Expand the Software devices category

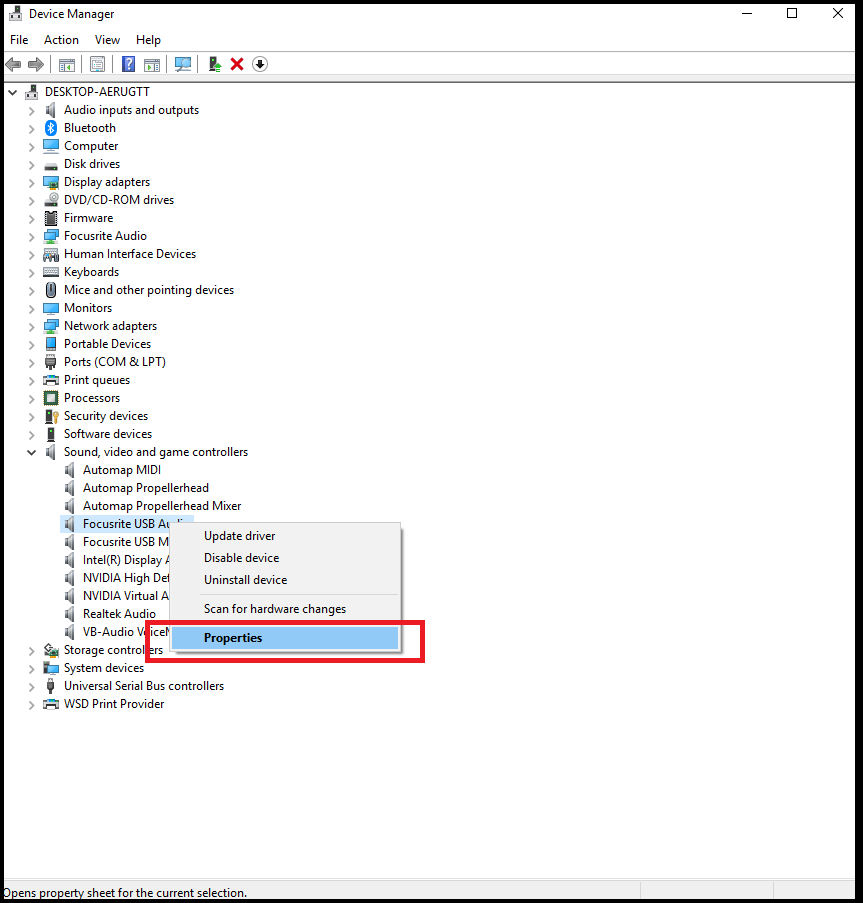coord(32,435)
